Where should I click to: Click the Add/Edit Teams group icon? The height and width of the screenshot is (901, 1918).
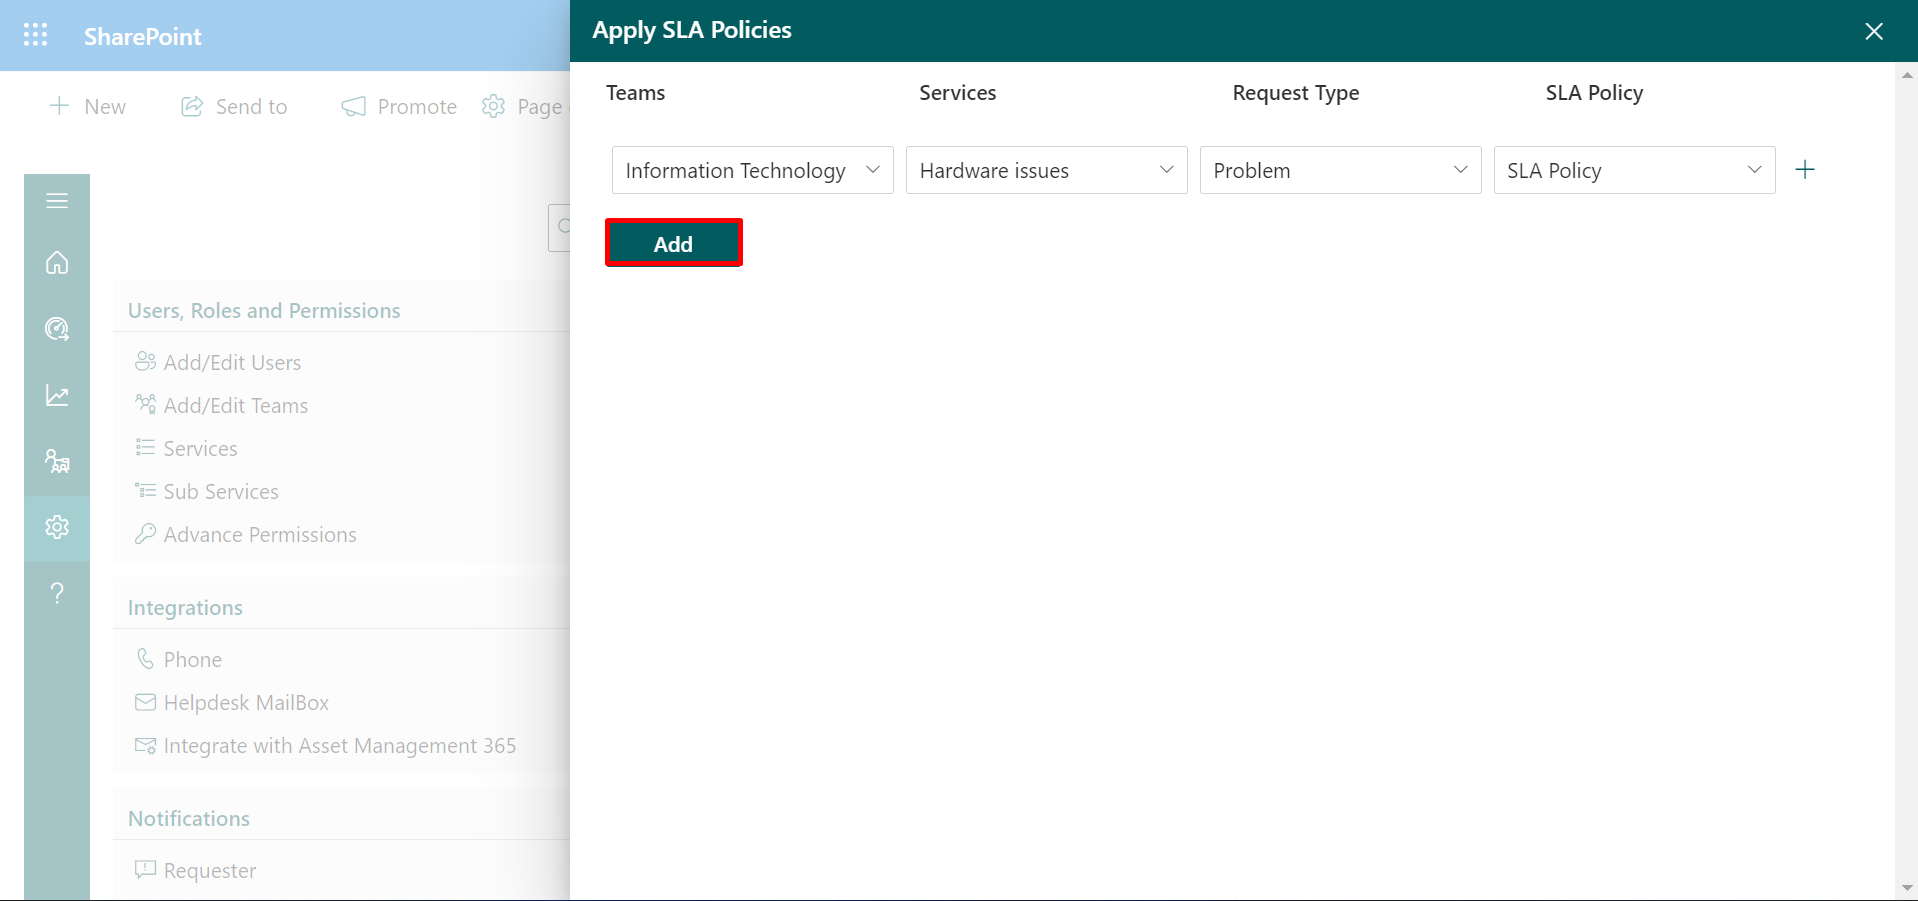coord(146,404)
